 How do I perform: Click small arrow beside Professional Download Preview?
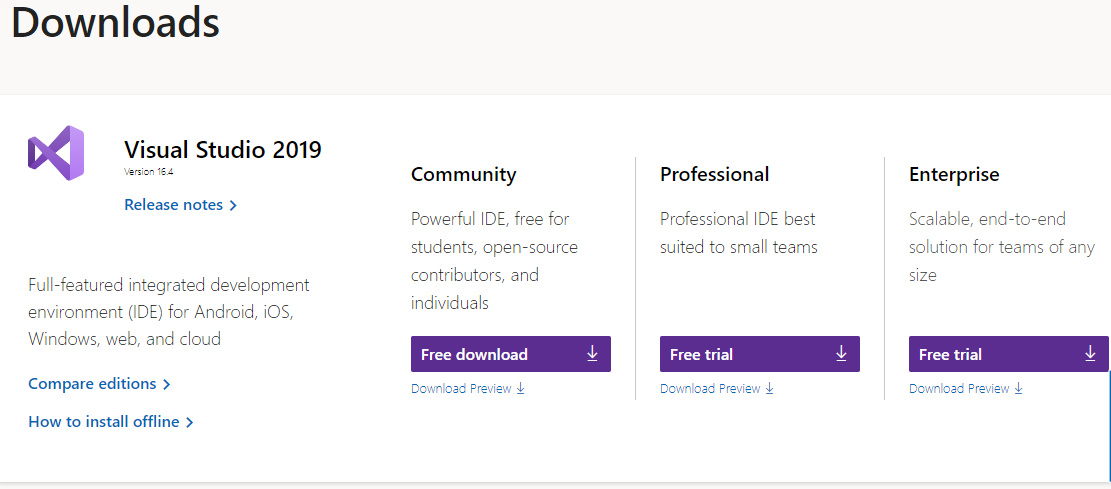click(x=769, y=388)
